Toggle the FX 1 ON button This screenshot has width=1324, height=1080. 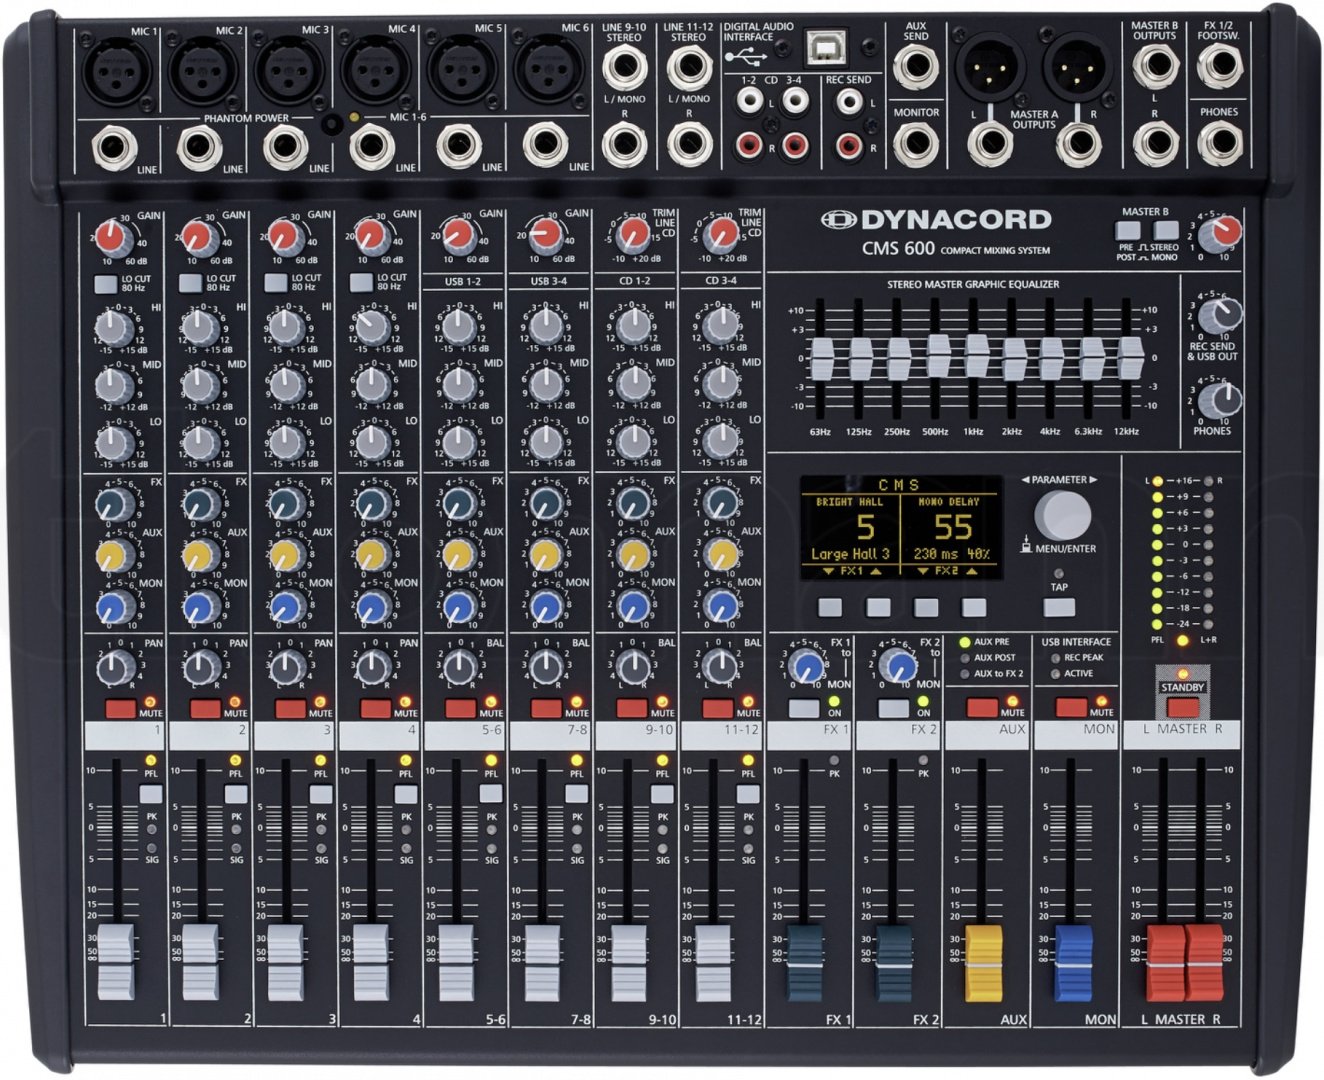tap(804, 708)
